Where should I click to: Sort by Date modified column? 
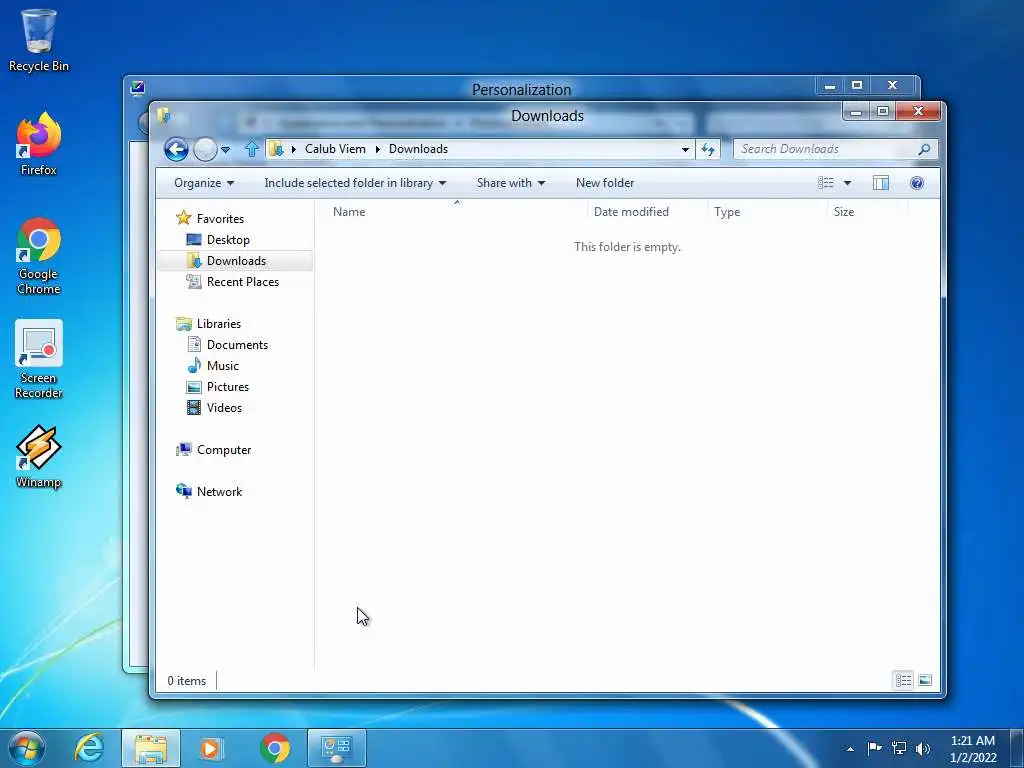(x=631, y=212)
